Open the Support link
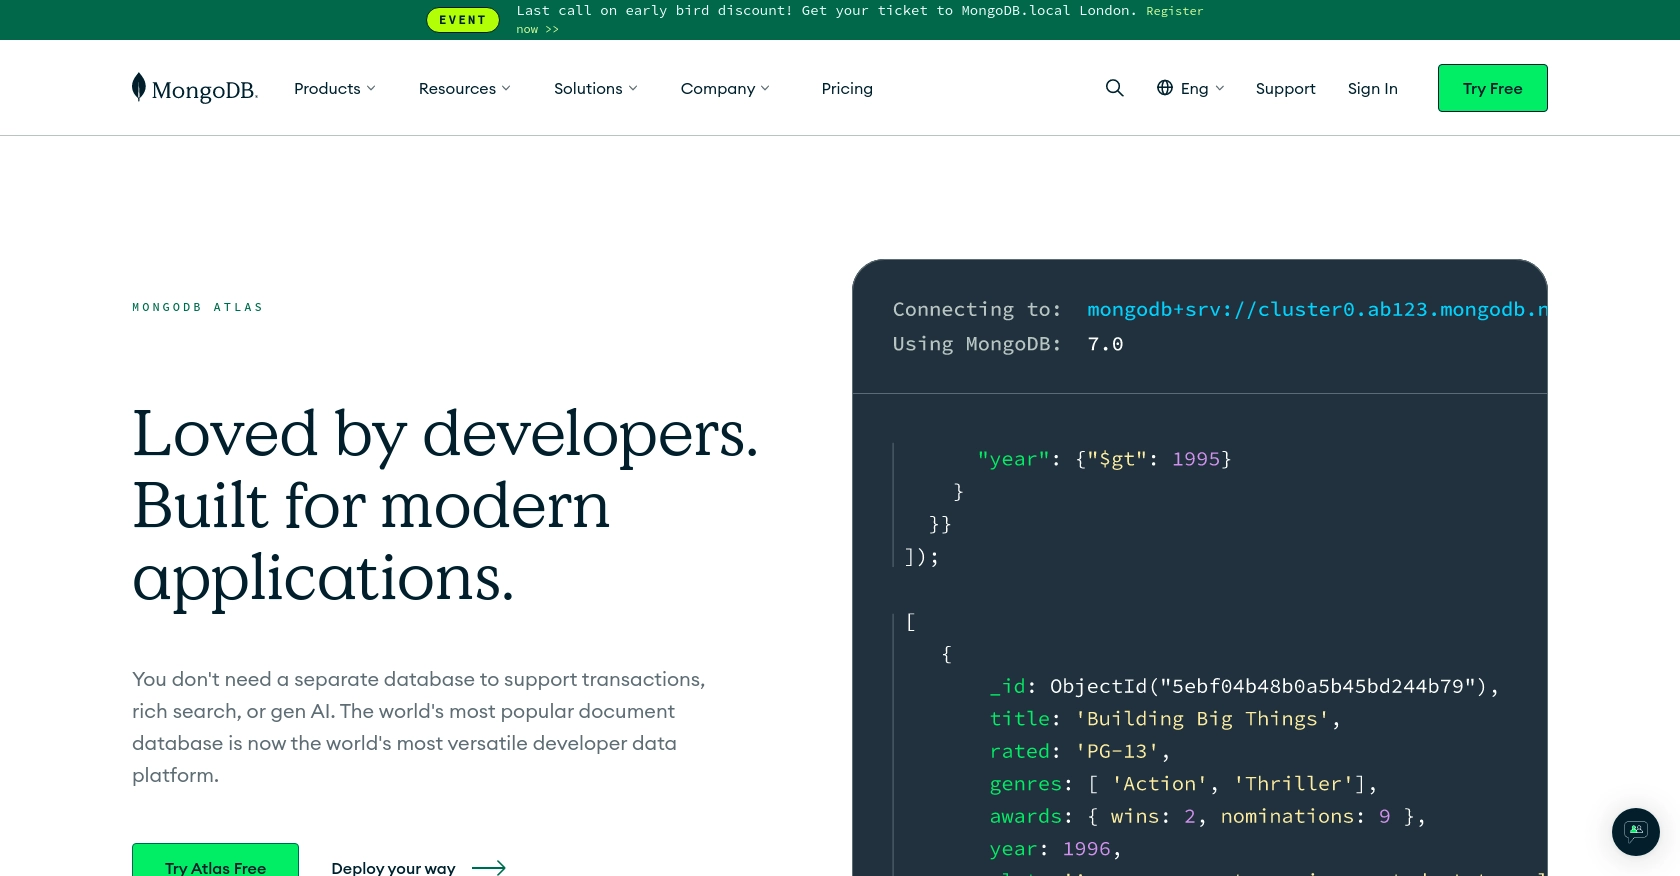 coord(1286,88)
